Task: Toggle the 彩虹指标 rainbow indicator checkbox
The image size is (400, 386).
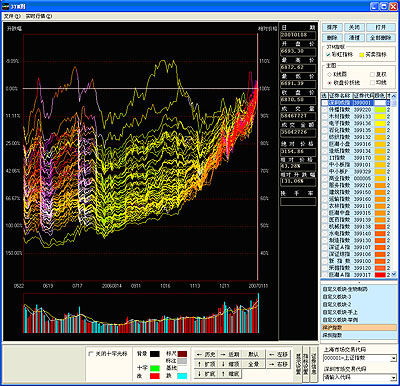Action: 328,54
